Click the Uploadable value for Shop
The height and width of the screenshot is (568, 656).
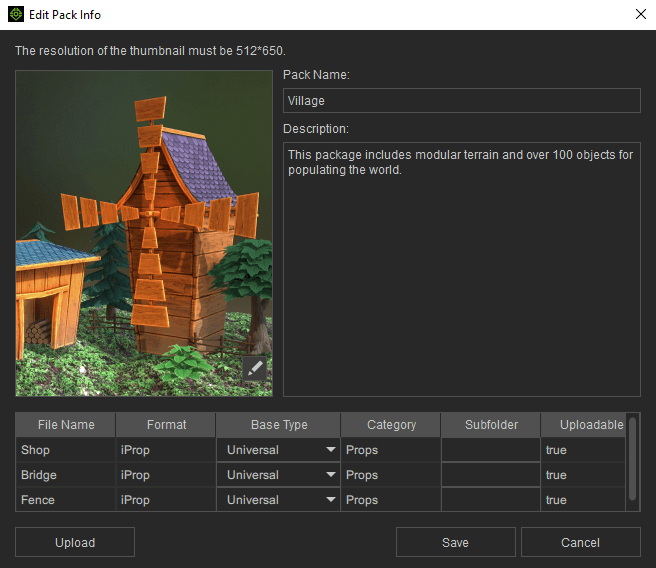582,450
